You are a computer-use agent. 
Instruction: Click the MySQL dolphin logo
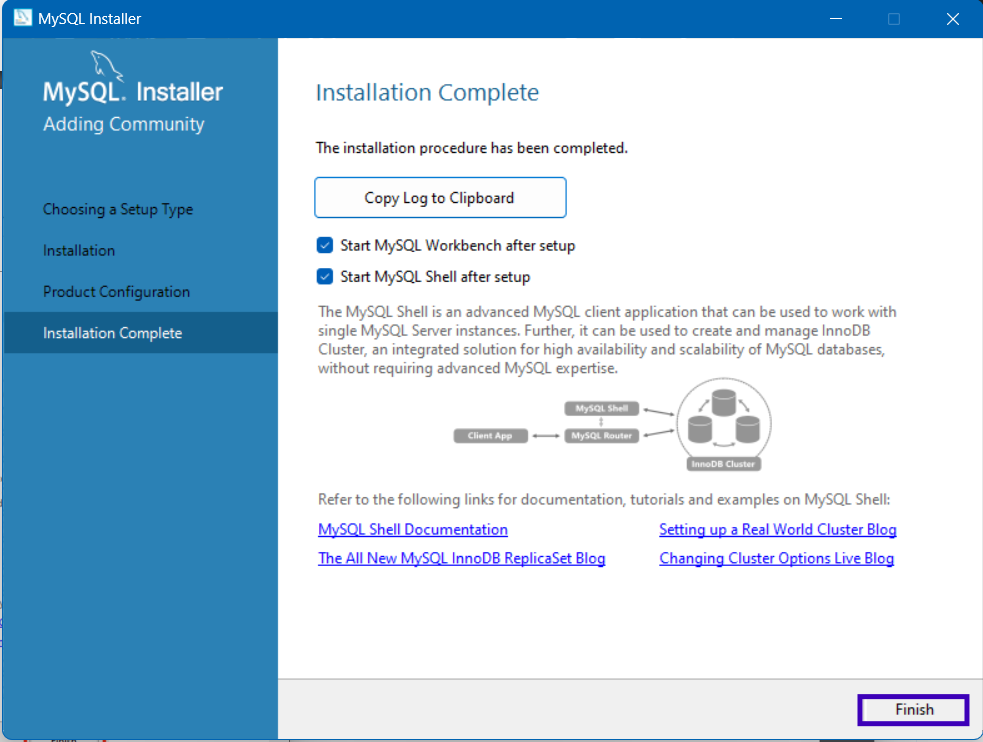(107, 66)
